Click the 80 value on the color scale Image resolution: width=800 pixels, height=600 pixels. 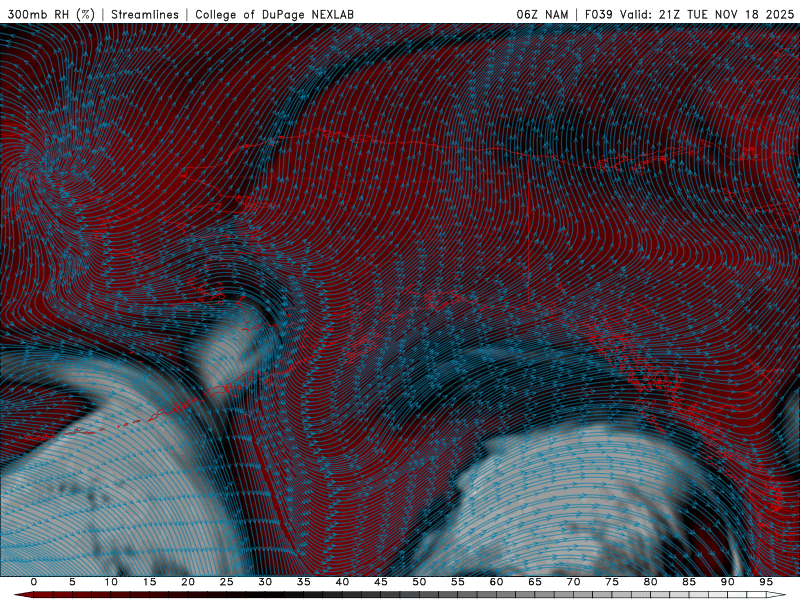click(650, 582)
